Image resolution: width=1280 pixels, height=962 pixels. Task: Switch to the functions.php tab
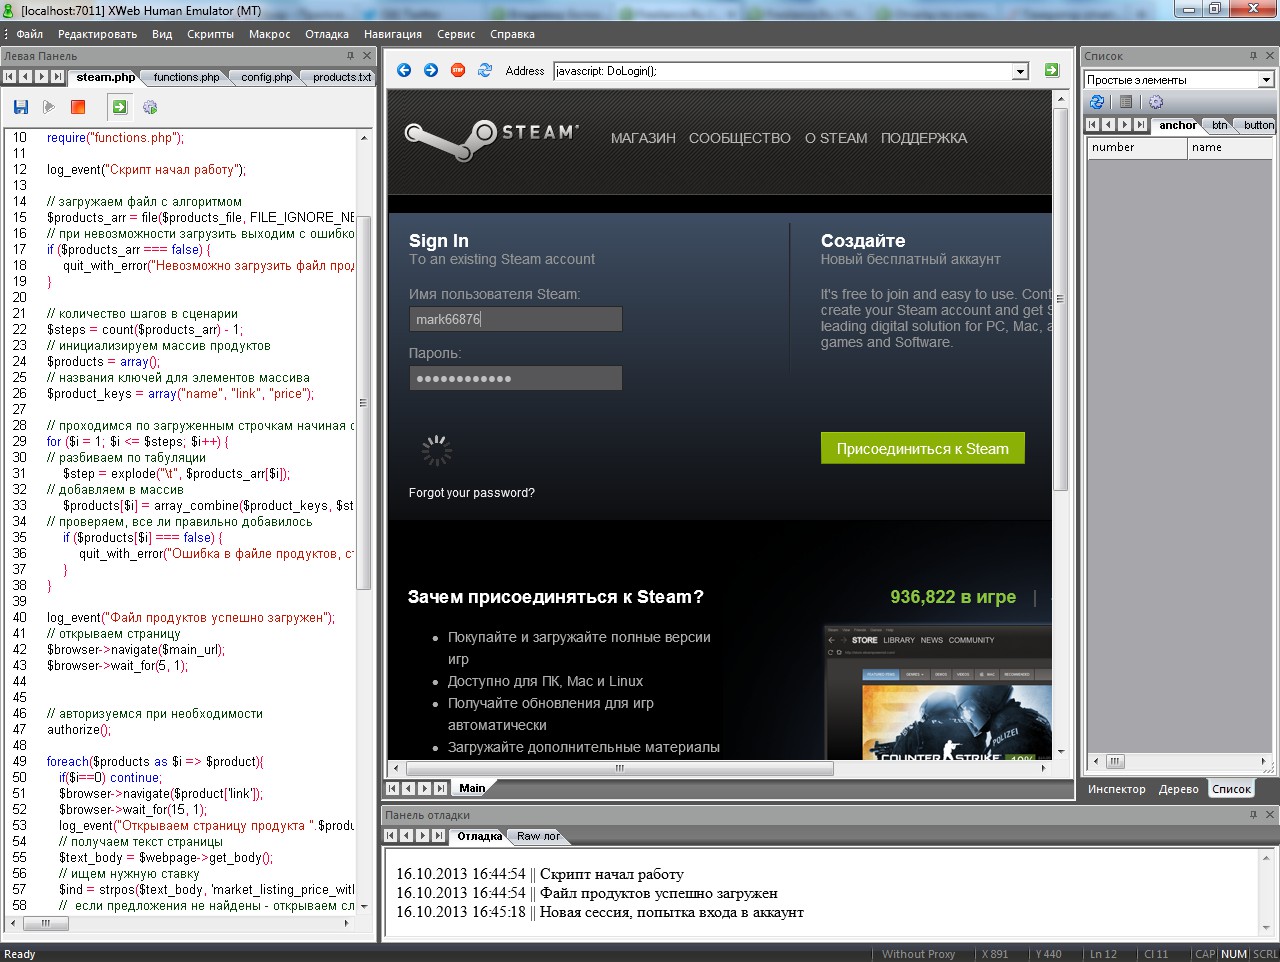pos(186,77)
